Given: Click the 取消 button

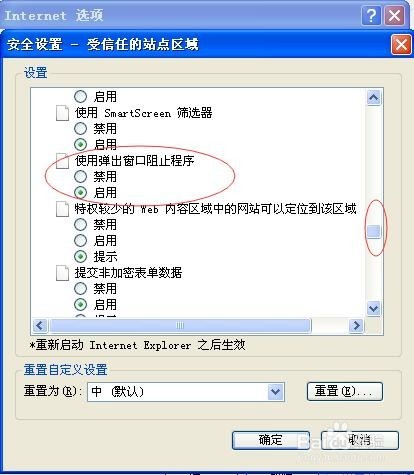Looking at the screenshot, I should click(360, 440).
